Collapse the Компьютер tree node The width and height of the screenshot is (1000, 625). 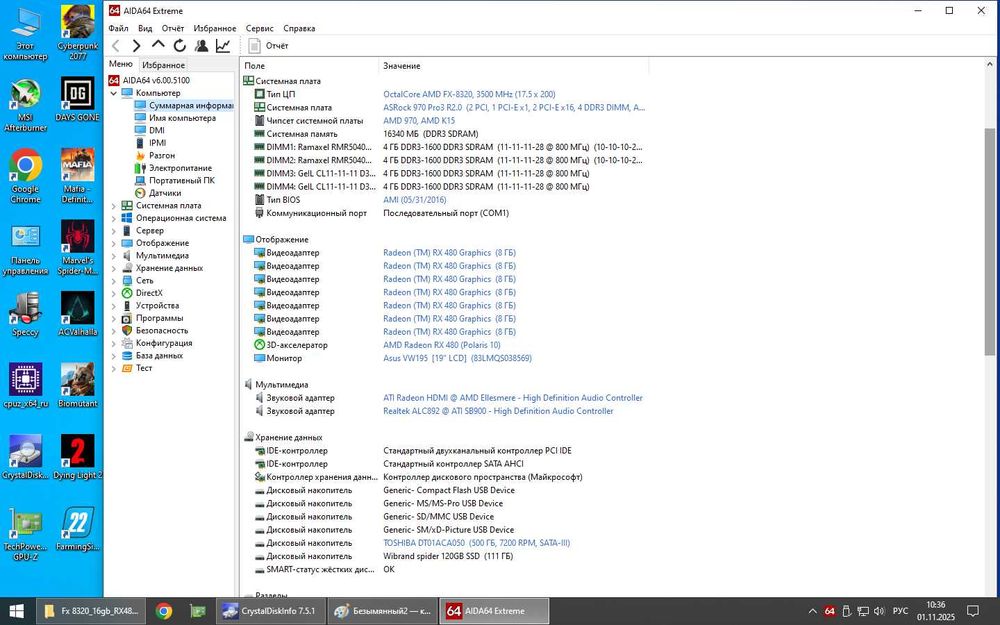(x=114, y=93)
